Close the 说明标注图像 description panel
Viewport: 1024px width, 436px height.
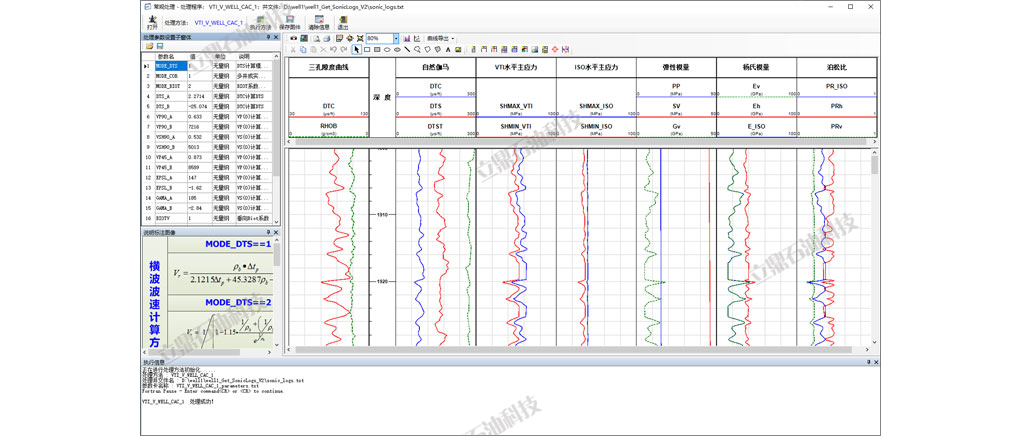276,232
